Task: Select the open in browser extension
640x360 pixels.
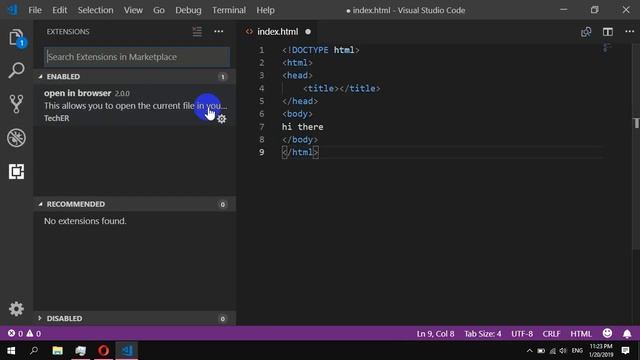Action: (134, 105)
